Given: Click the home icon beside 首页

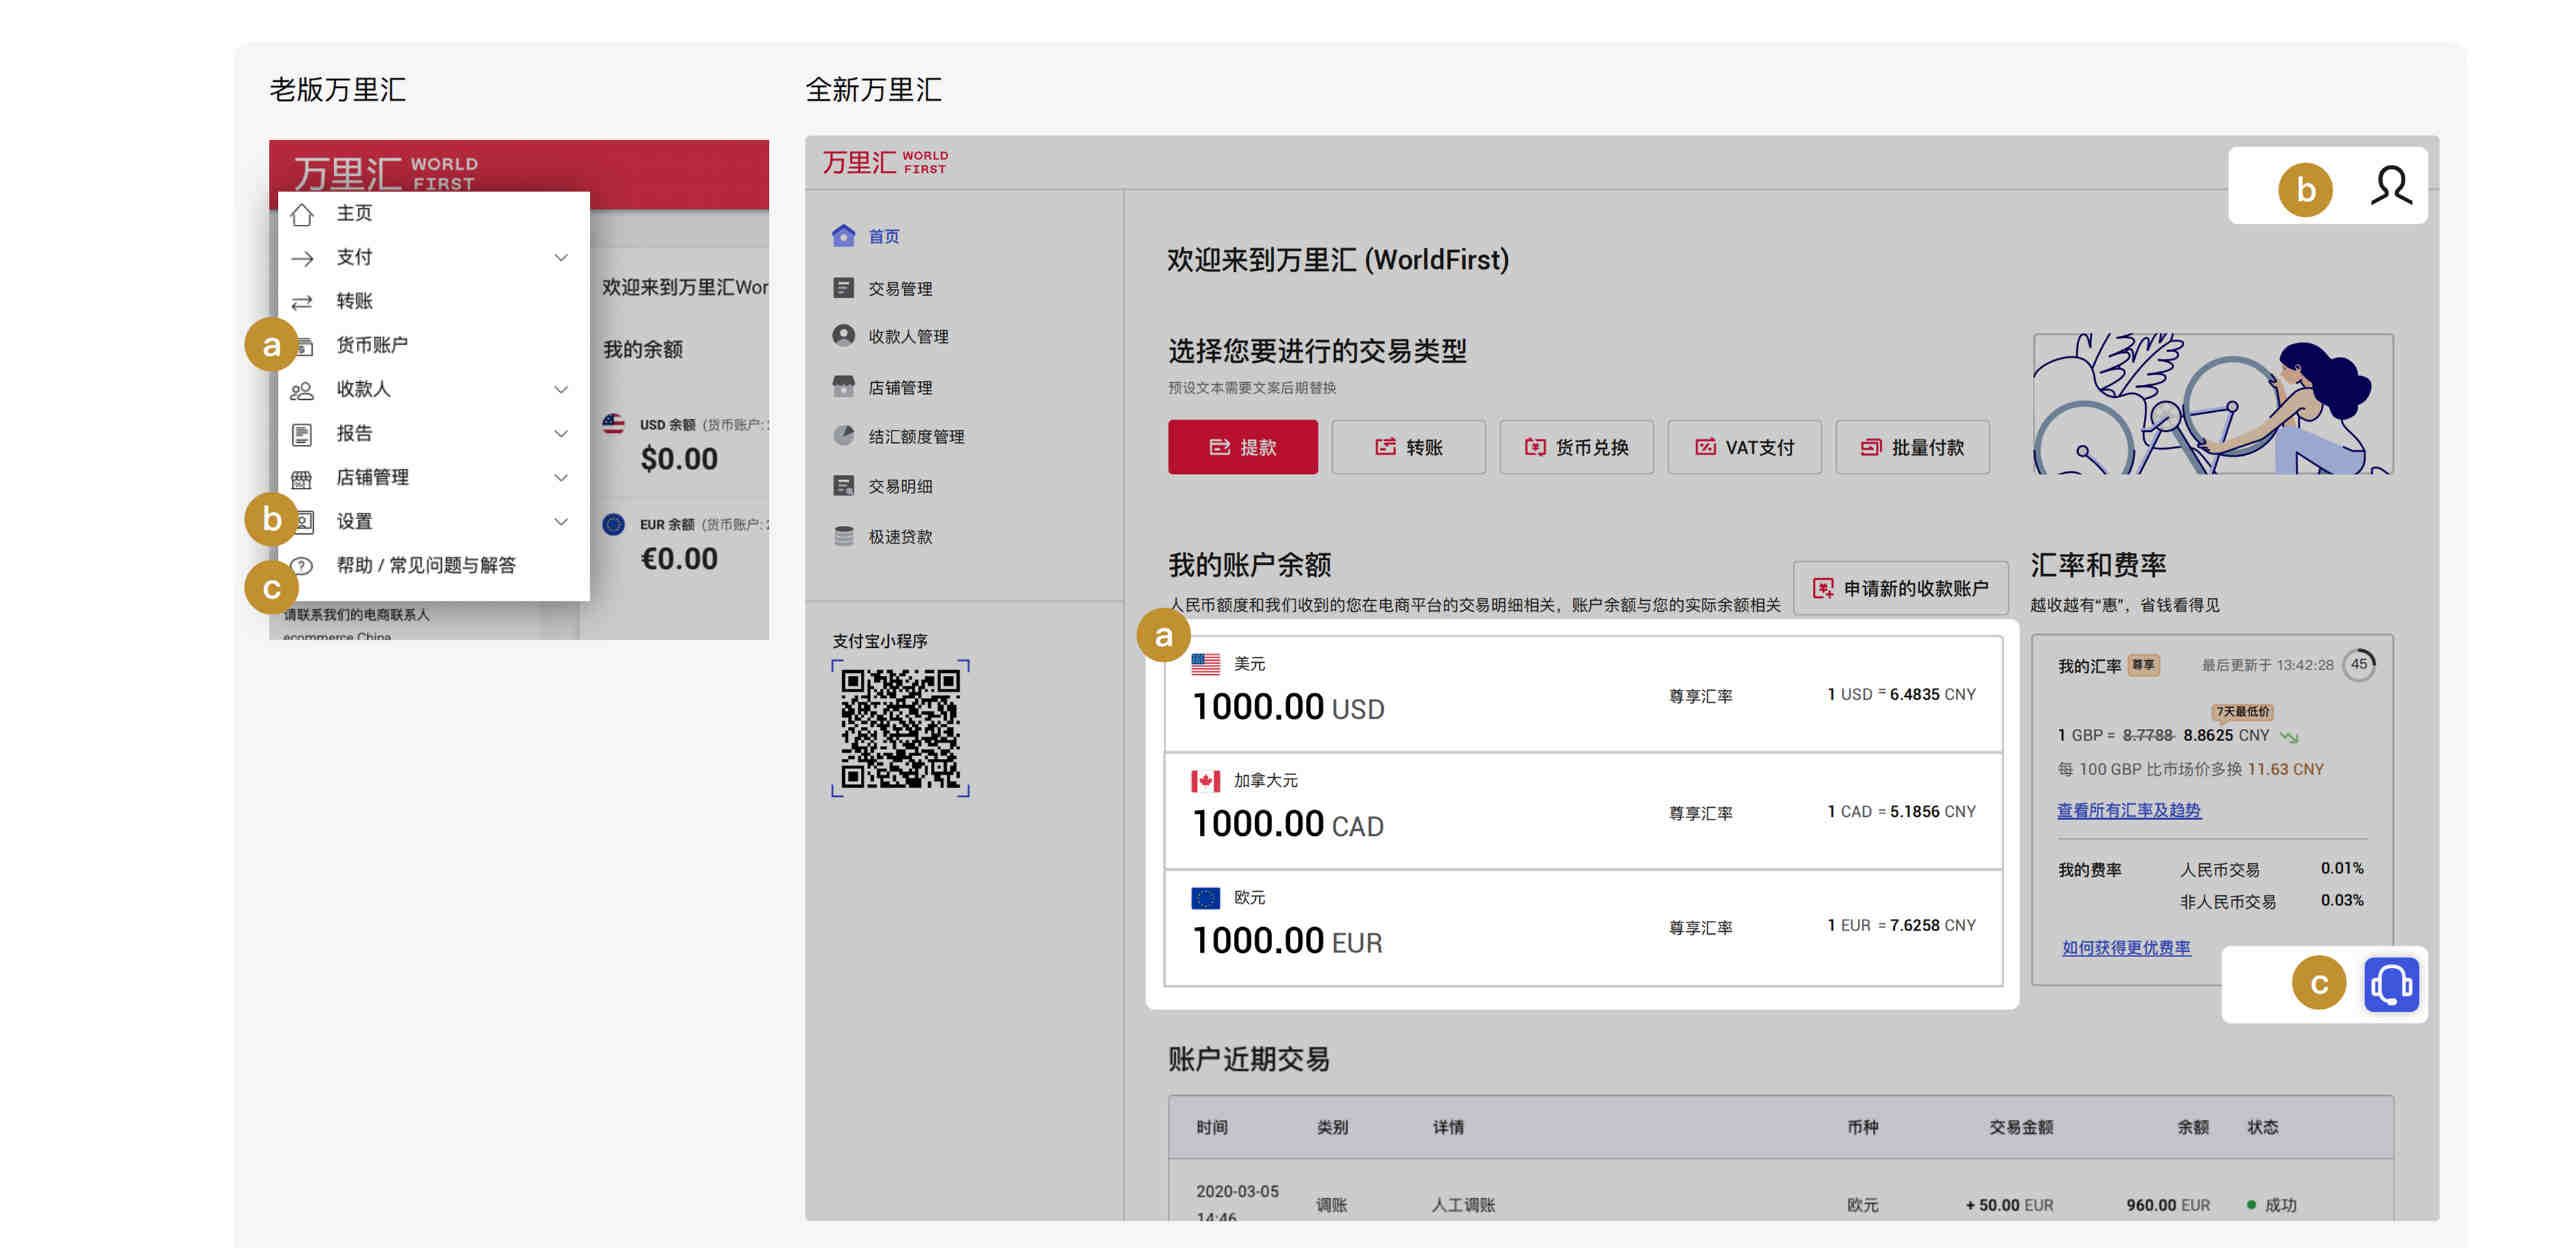Looking at the screenshot, I should pos(844,236).
